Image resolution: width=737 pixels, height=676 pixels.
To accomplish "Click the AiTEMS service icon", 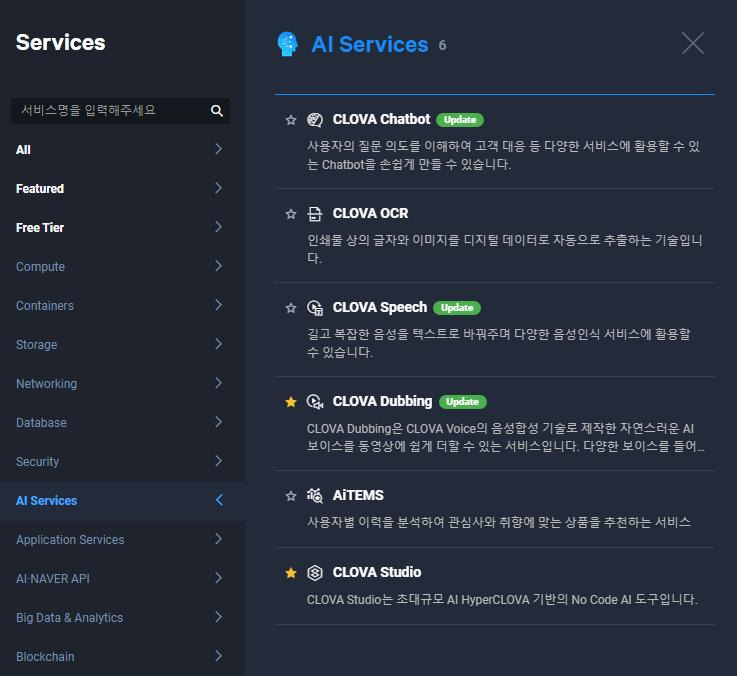I will point(314,495).
